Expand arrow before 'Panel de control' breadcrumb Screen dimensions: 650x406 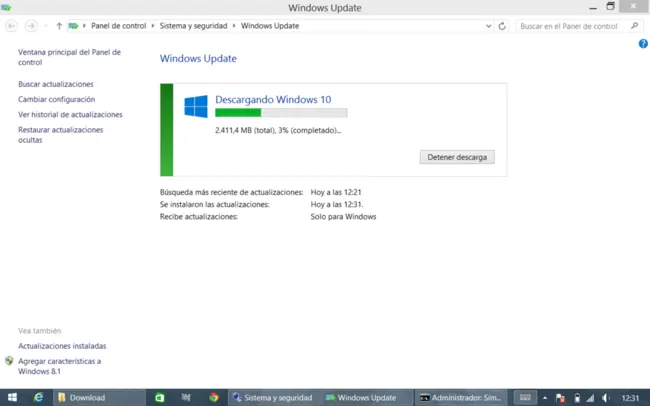point(84,26)
